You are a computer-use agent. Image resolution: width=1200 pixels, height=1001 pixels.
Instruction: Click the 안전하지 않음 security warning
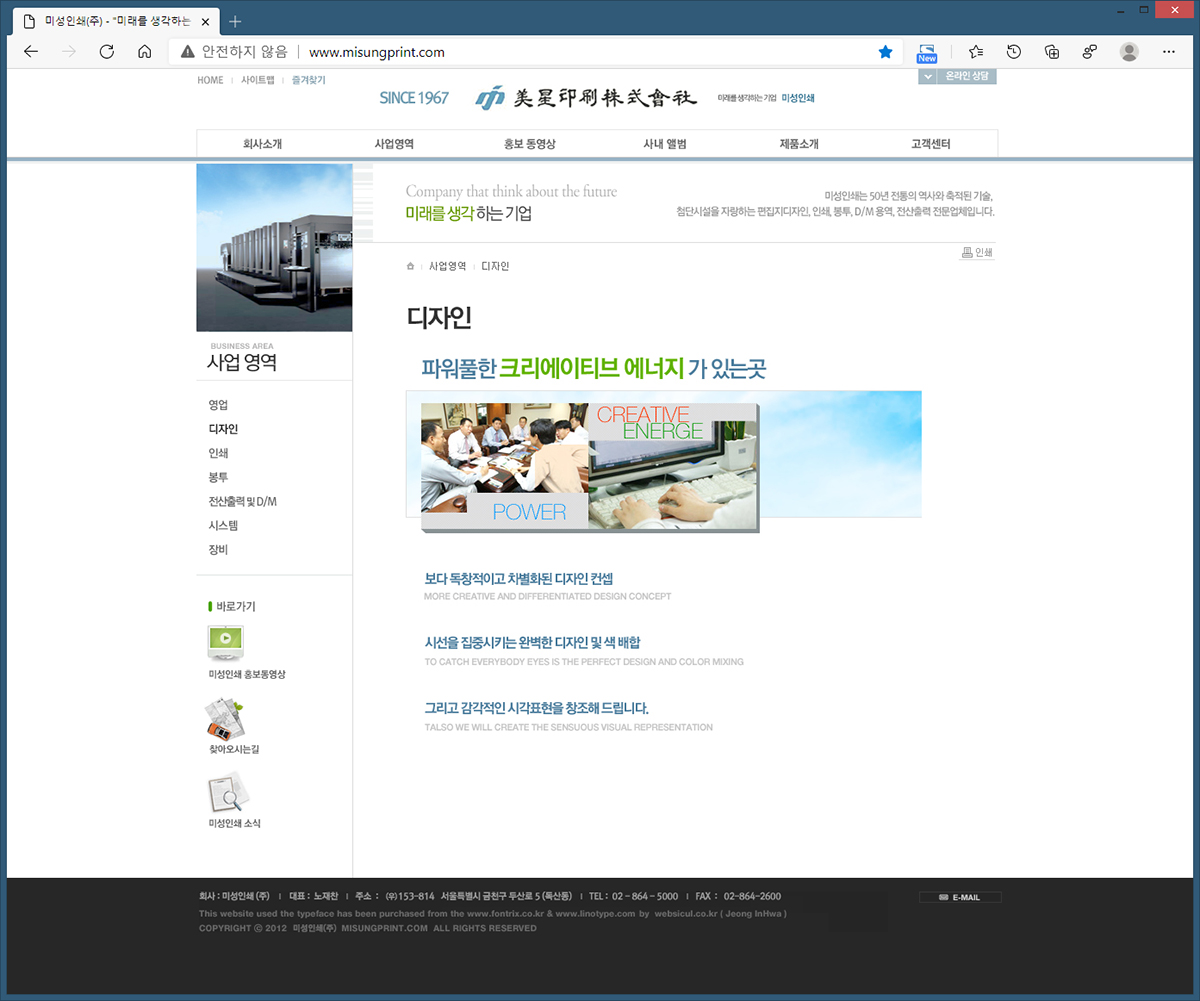click(235, 52)
